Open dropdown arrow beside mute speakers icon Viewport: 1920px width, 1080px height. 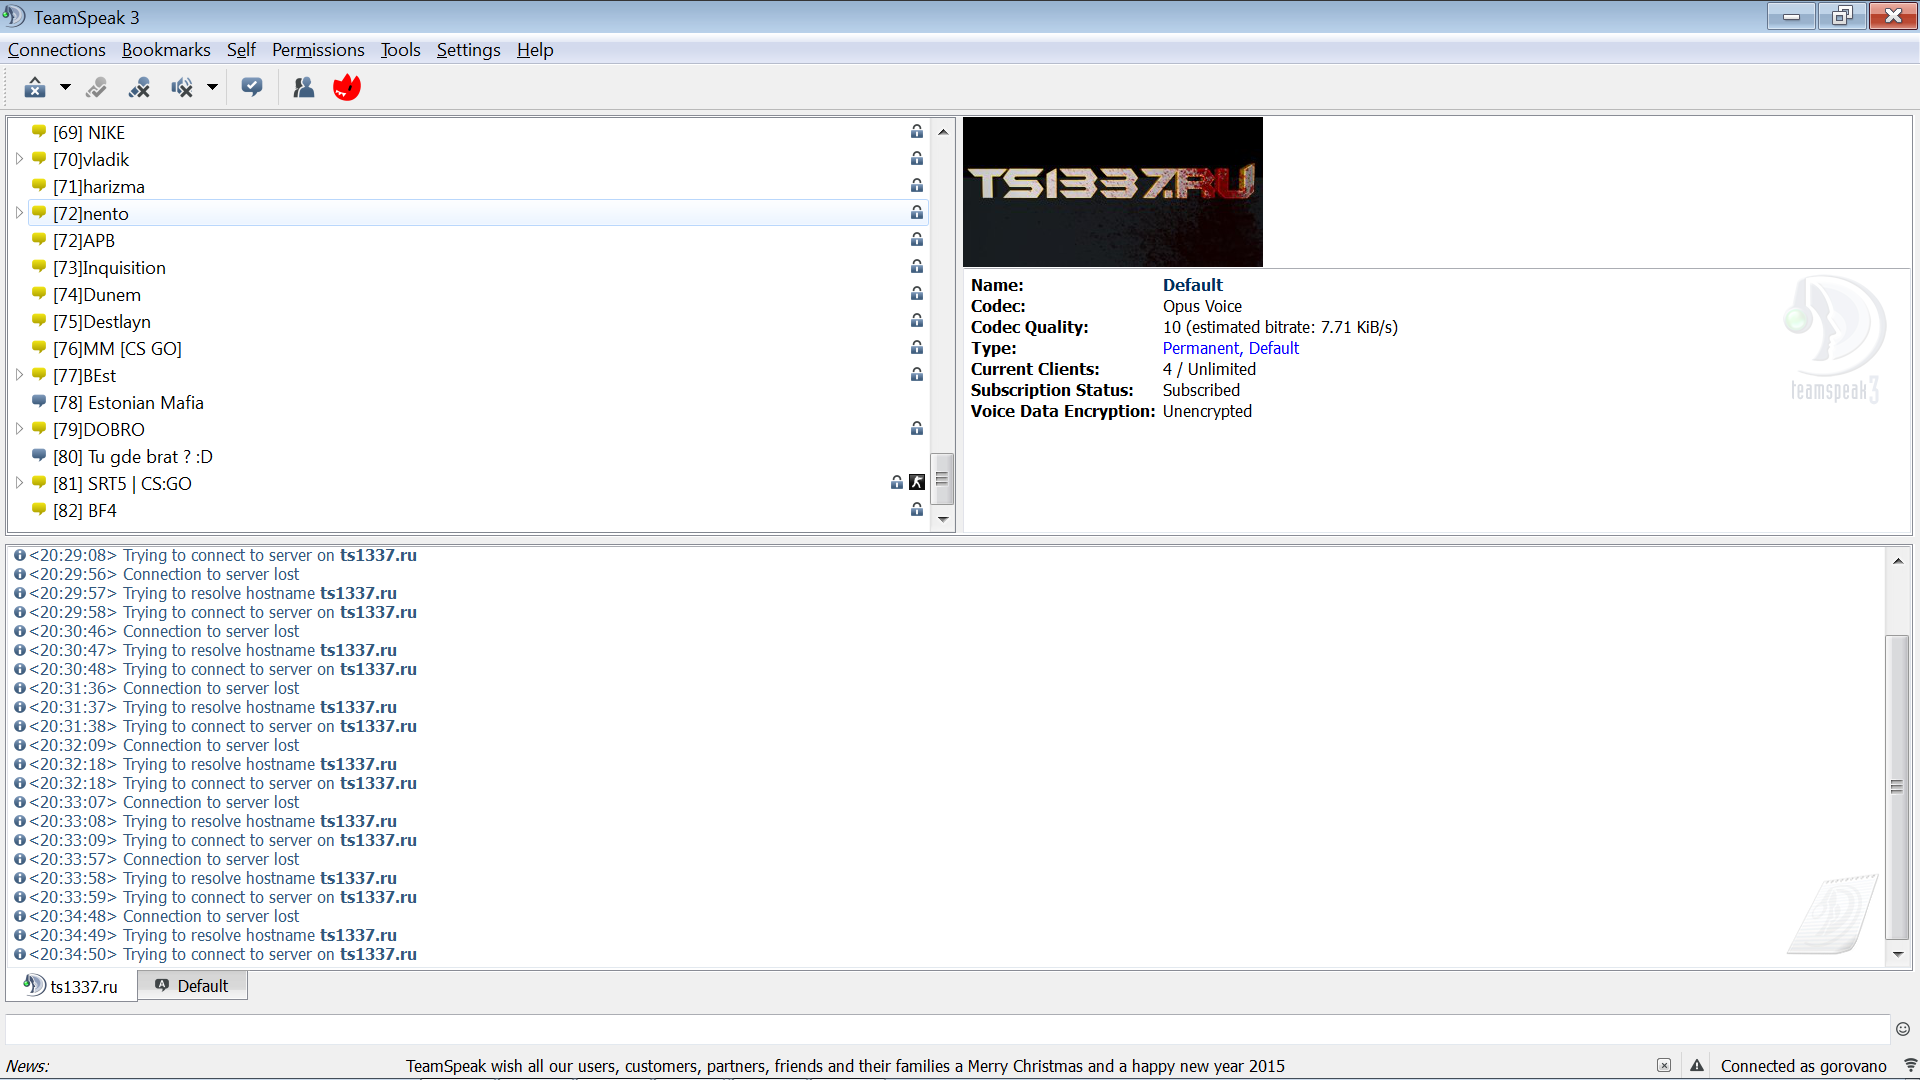tap(212, 88)
